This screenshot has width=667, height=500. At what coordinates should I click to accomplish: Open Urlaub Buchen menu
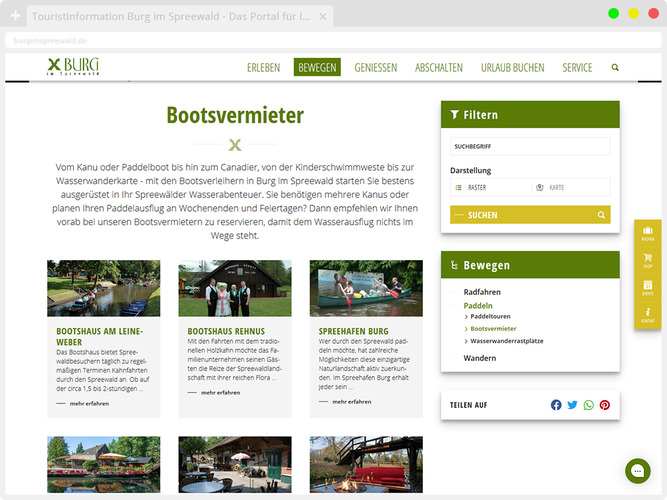point(512,68)
